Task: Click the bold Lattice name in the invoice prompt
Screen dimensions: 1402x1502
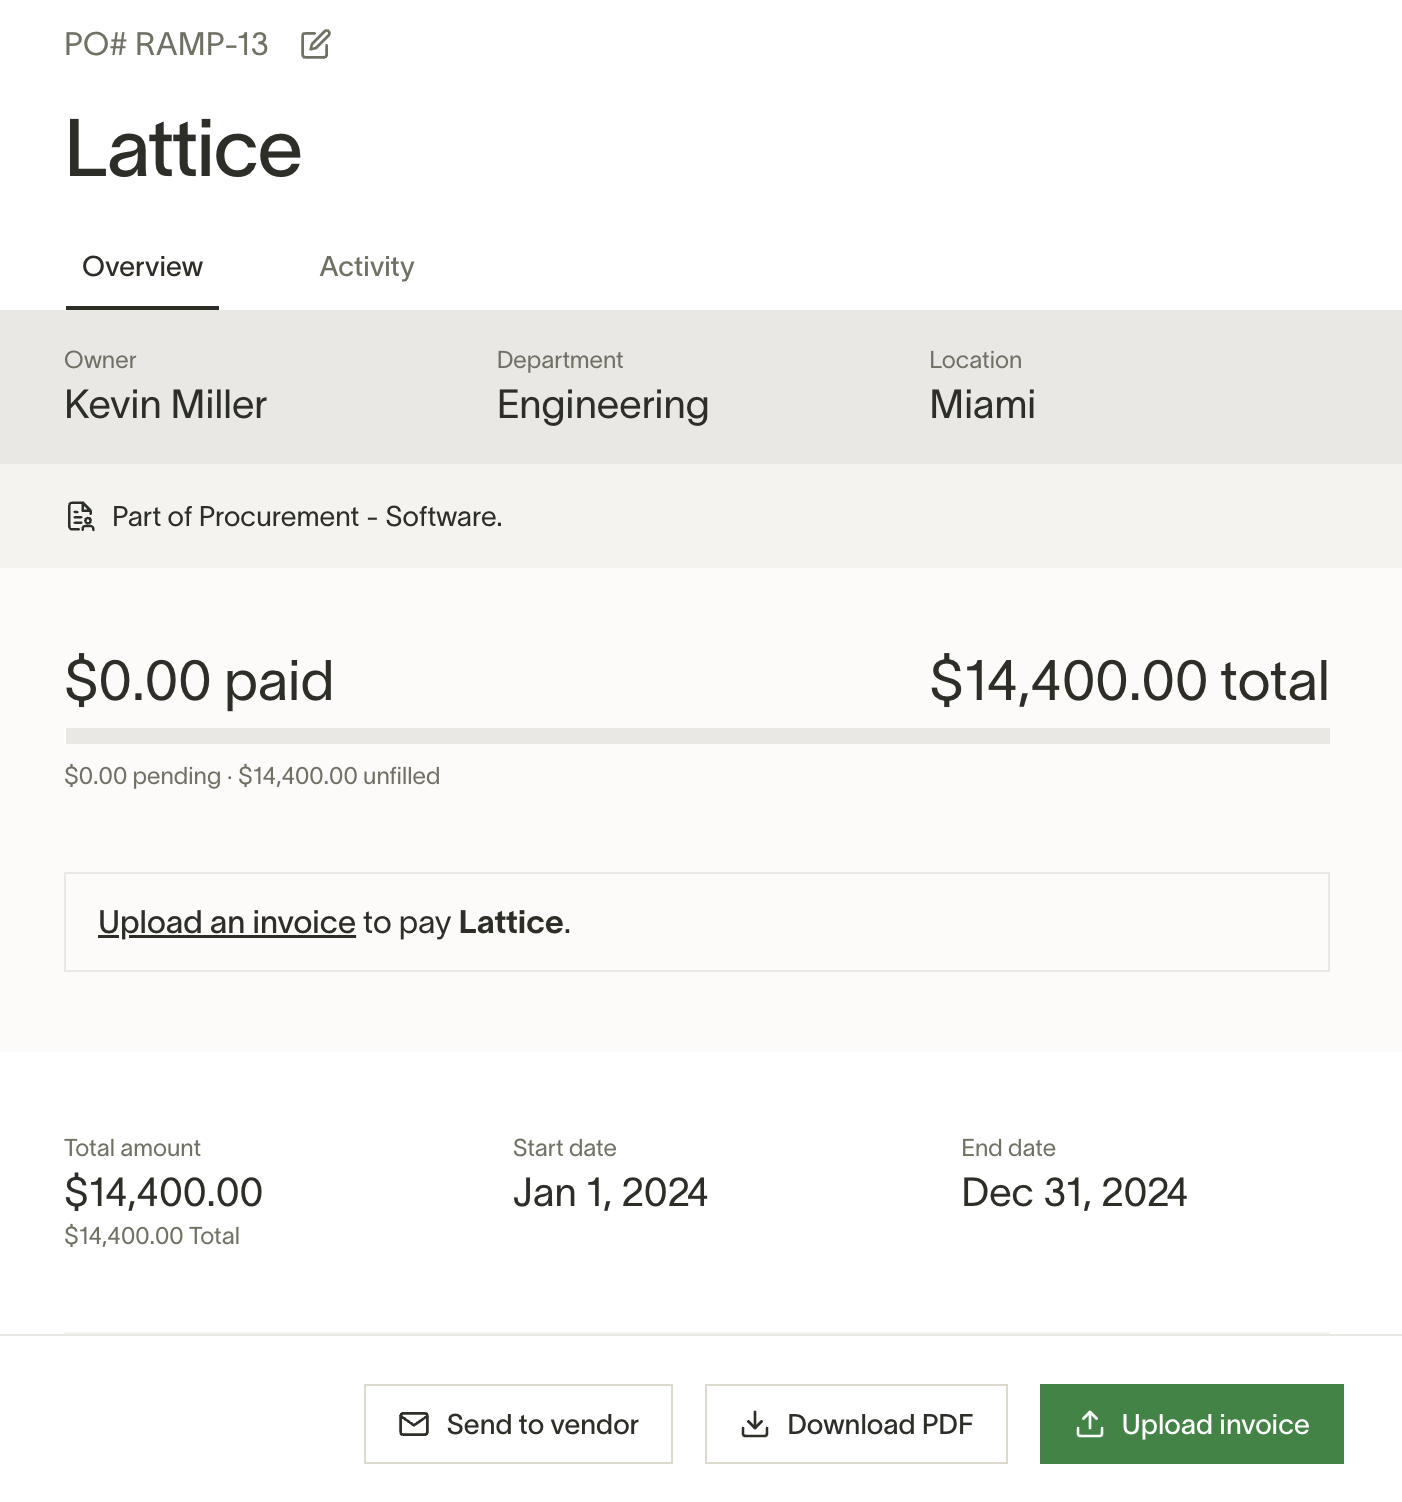Action: click(511, 922)
